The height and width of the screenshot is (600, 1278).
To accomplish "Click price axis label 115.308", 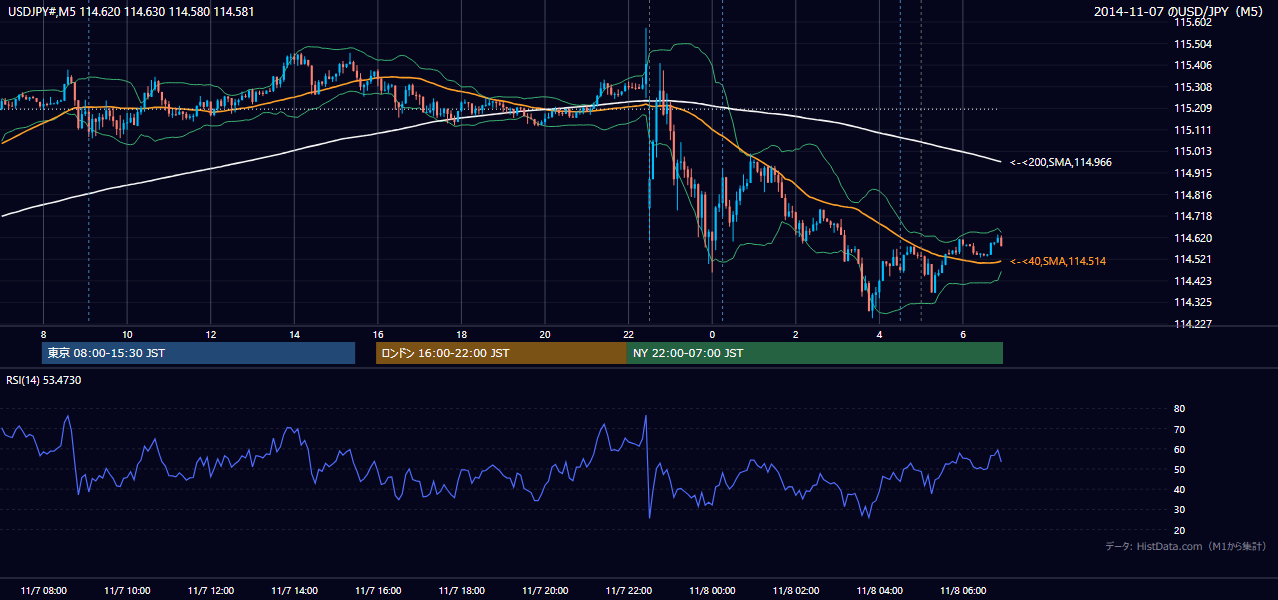I will point(1192,87).
